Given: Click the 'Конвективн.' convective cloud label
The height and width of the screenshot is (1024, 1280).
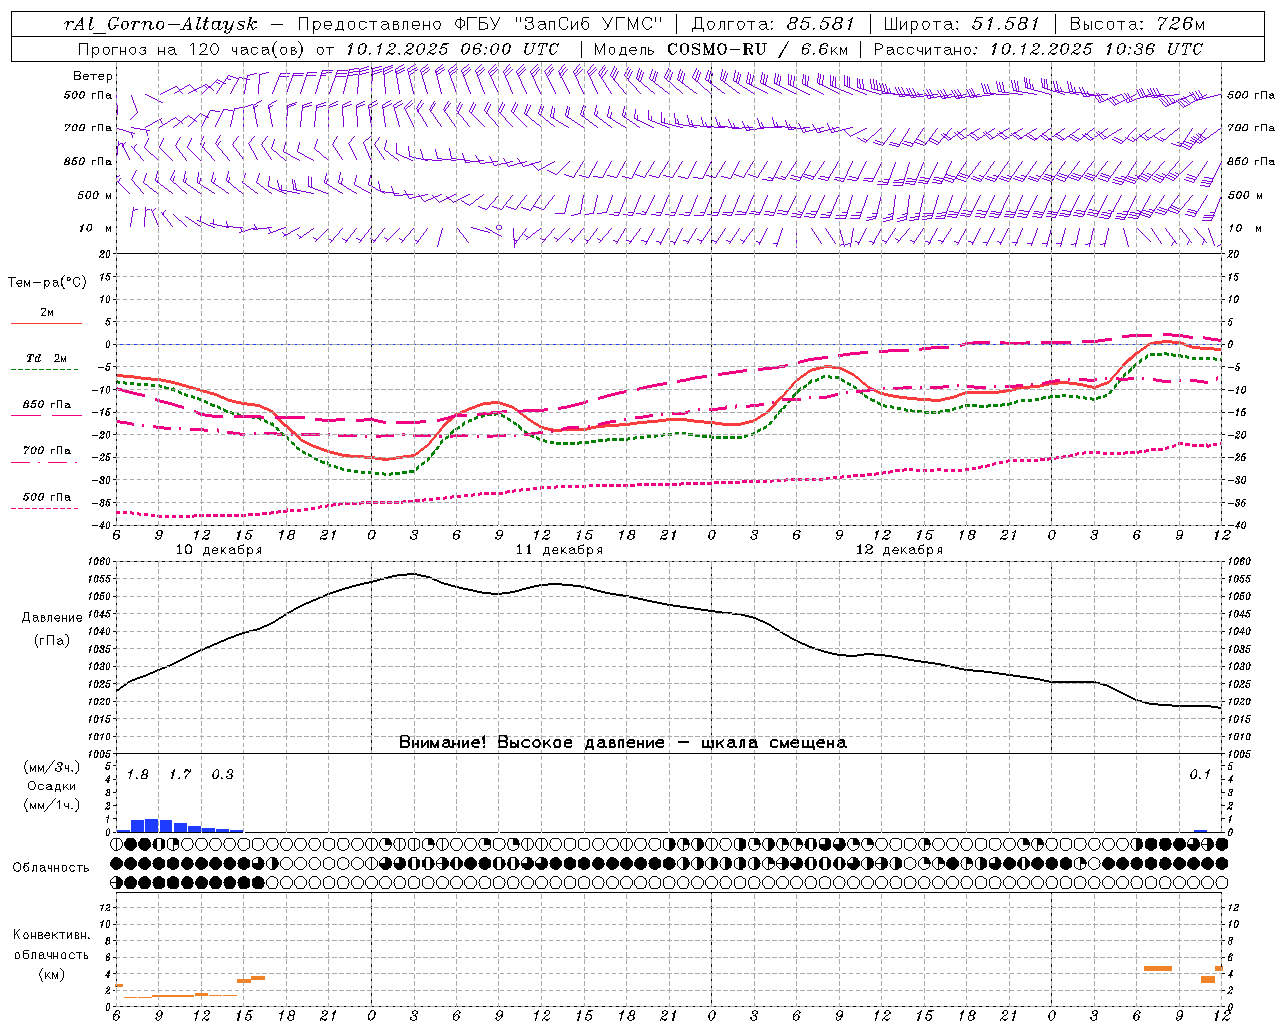Looking at the screenshot, I should pos(51,935).
